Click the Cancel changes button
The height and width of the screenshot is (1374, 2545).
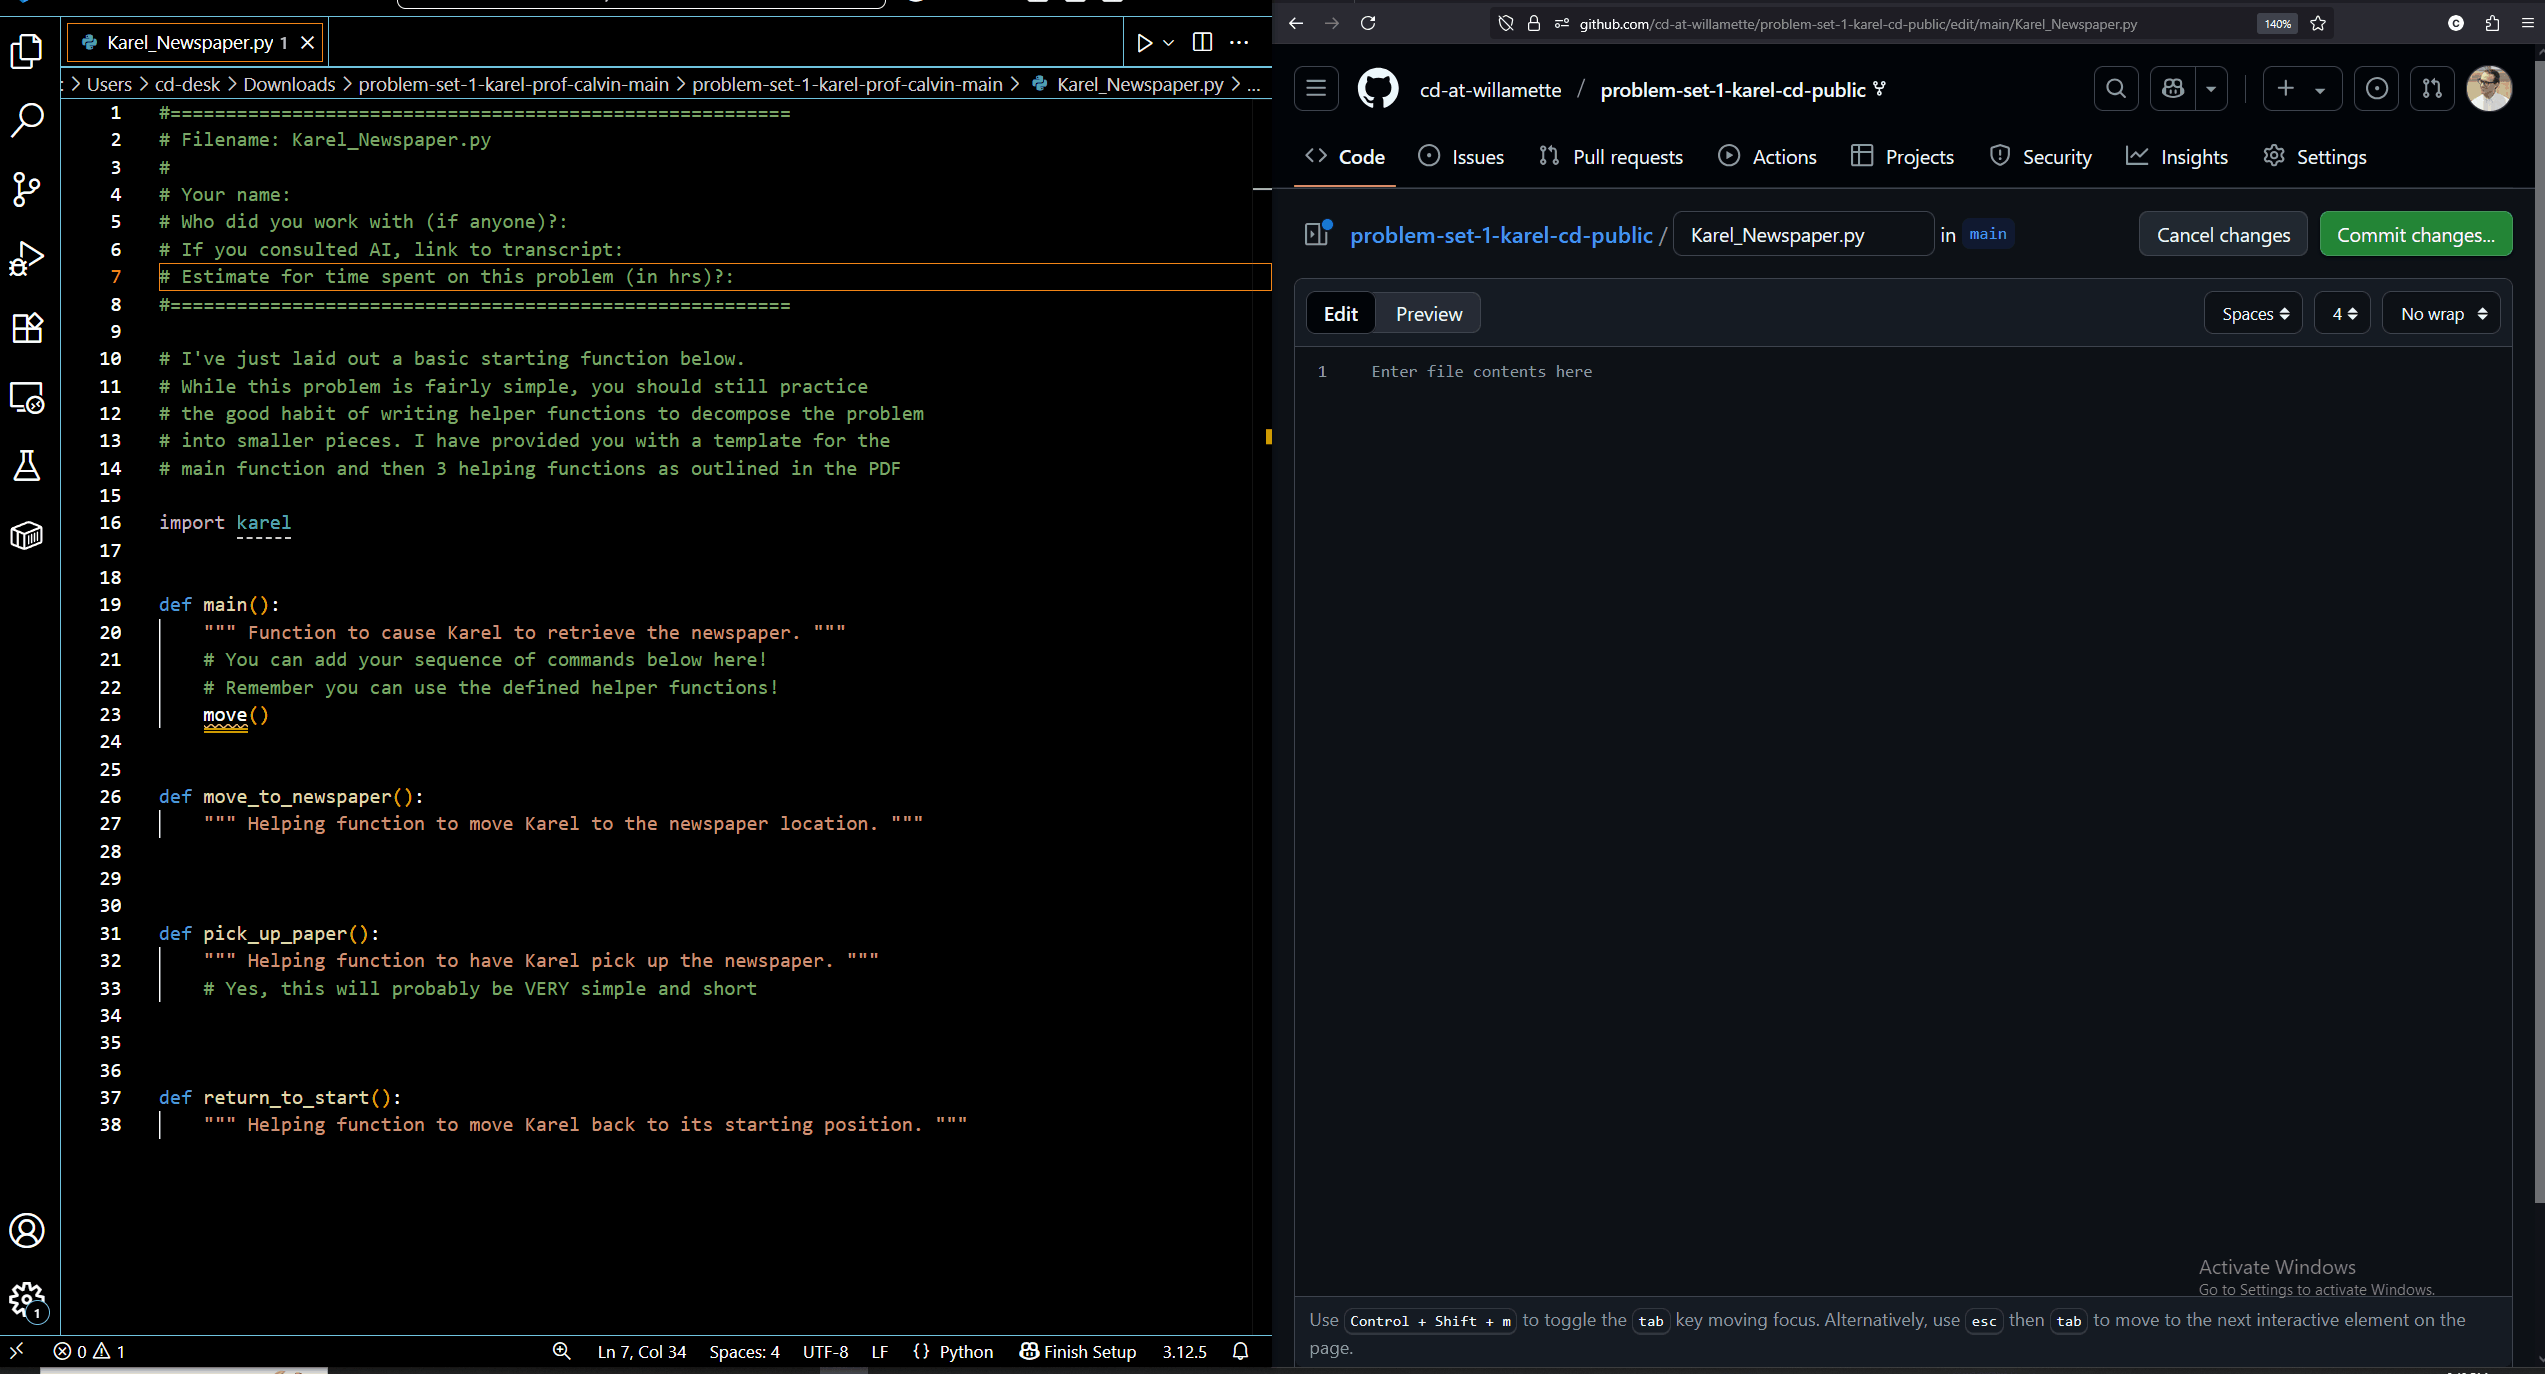(x=2222, y=235)
